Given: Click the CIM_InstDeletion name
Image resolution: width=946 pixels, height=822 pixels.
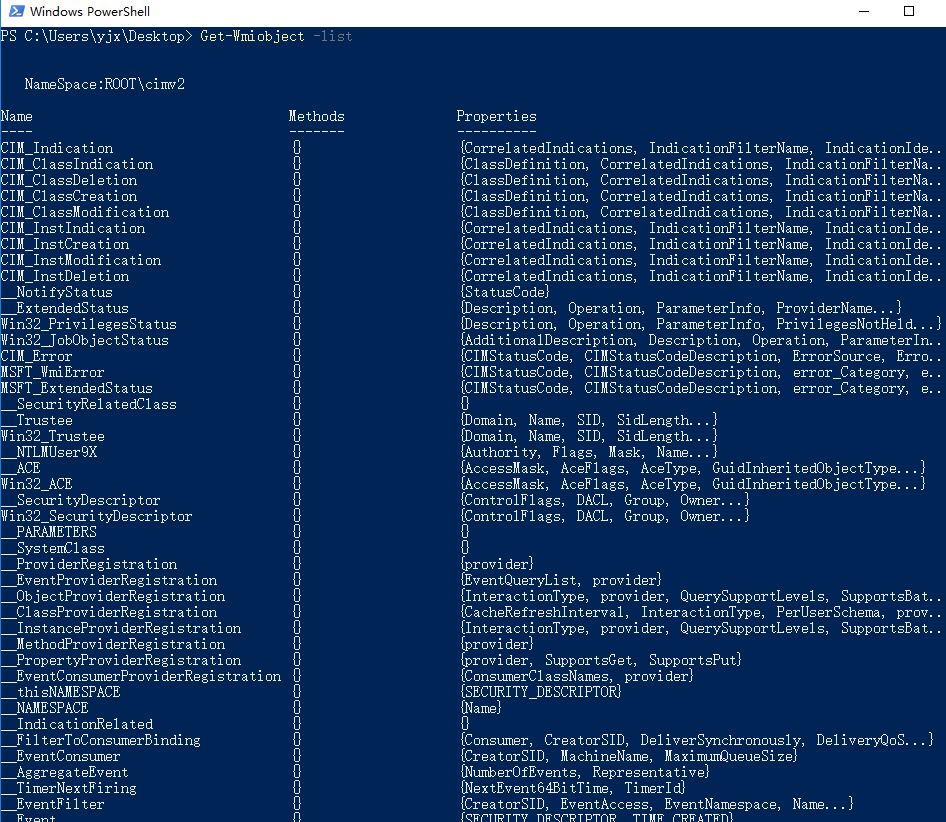Looking at the screenshot, I should tap(65, 276).
